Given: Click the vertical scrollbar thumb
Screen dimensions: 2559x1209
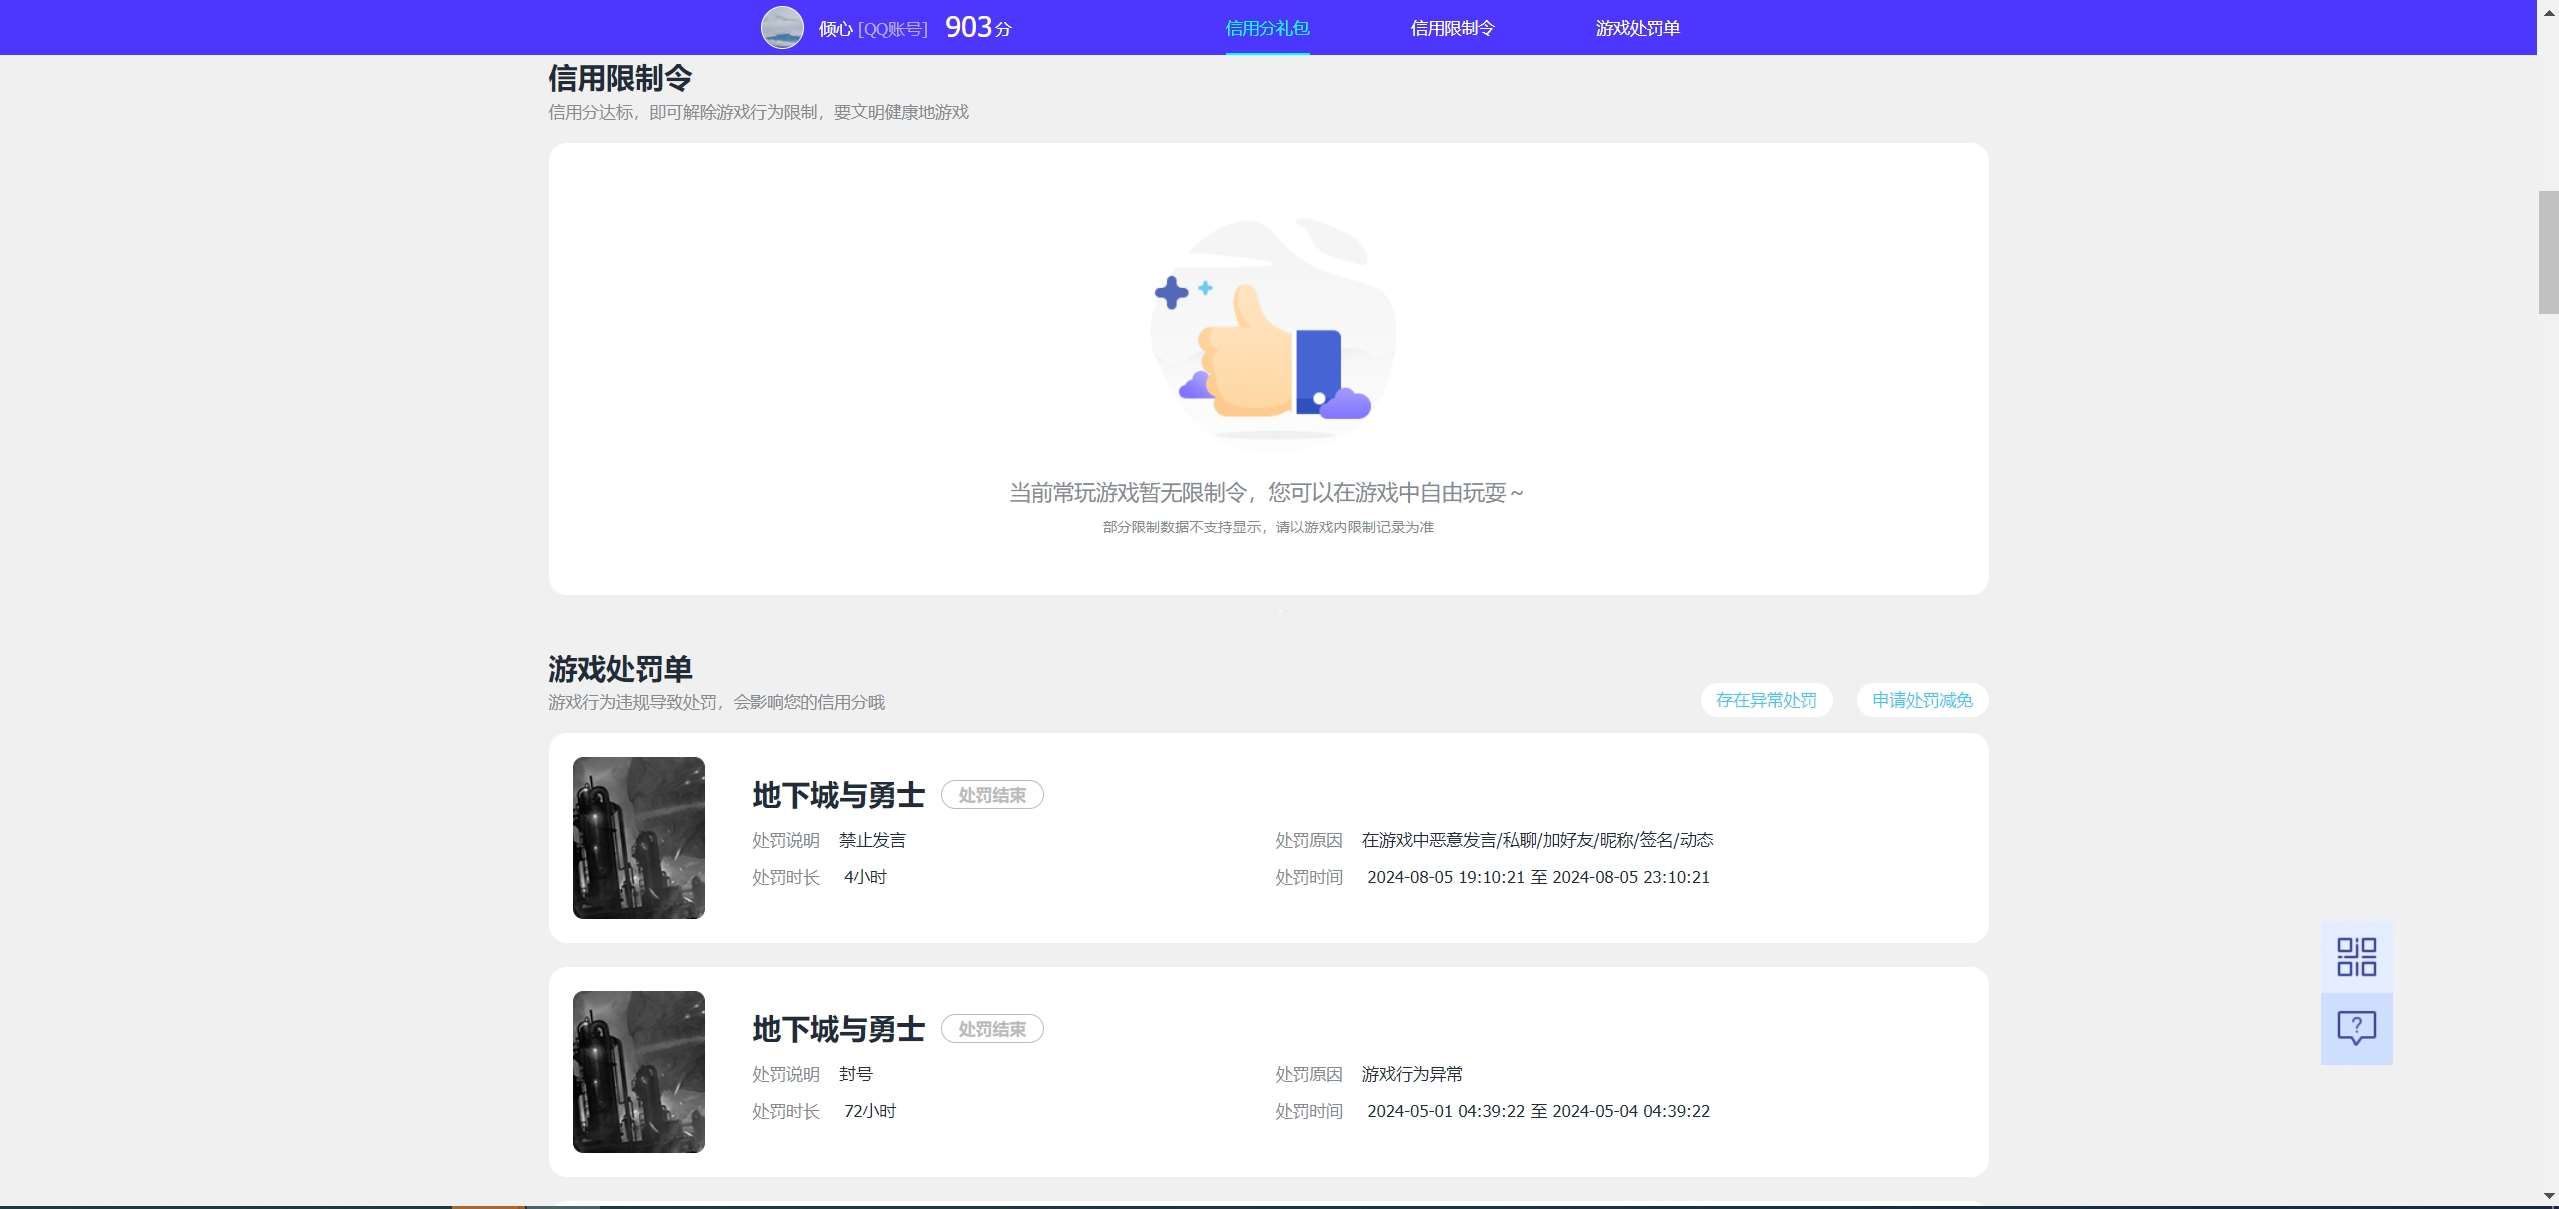Looking at the screenshot, I should 2548,252.
